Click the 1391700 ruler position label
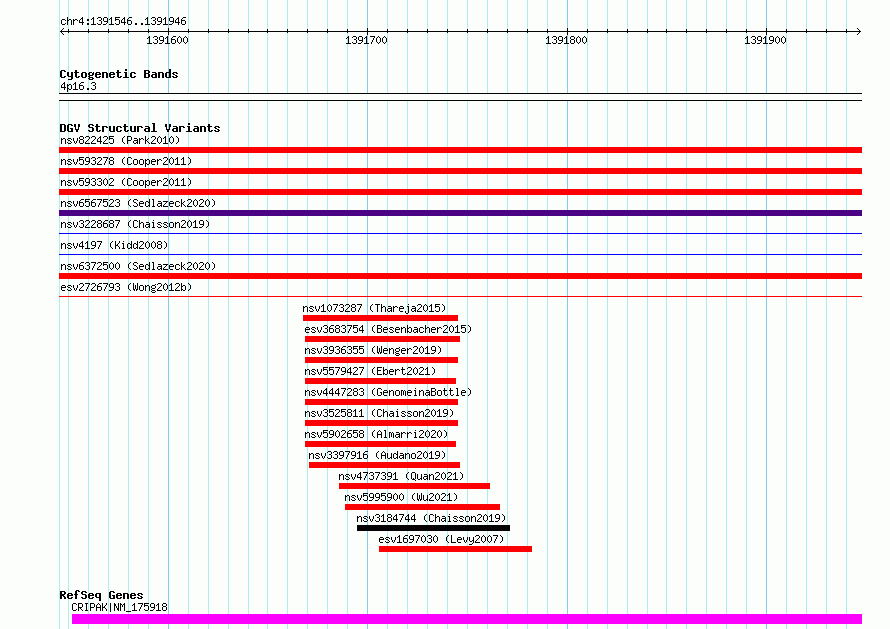The height and width of the screenshot is (629, 890). pyautogui.click(x=367, y=40)
